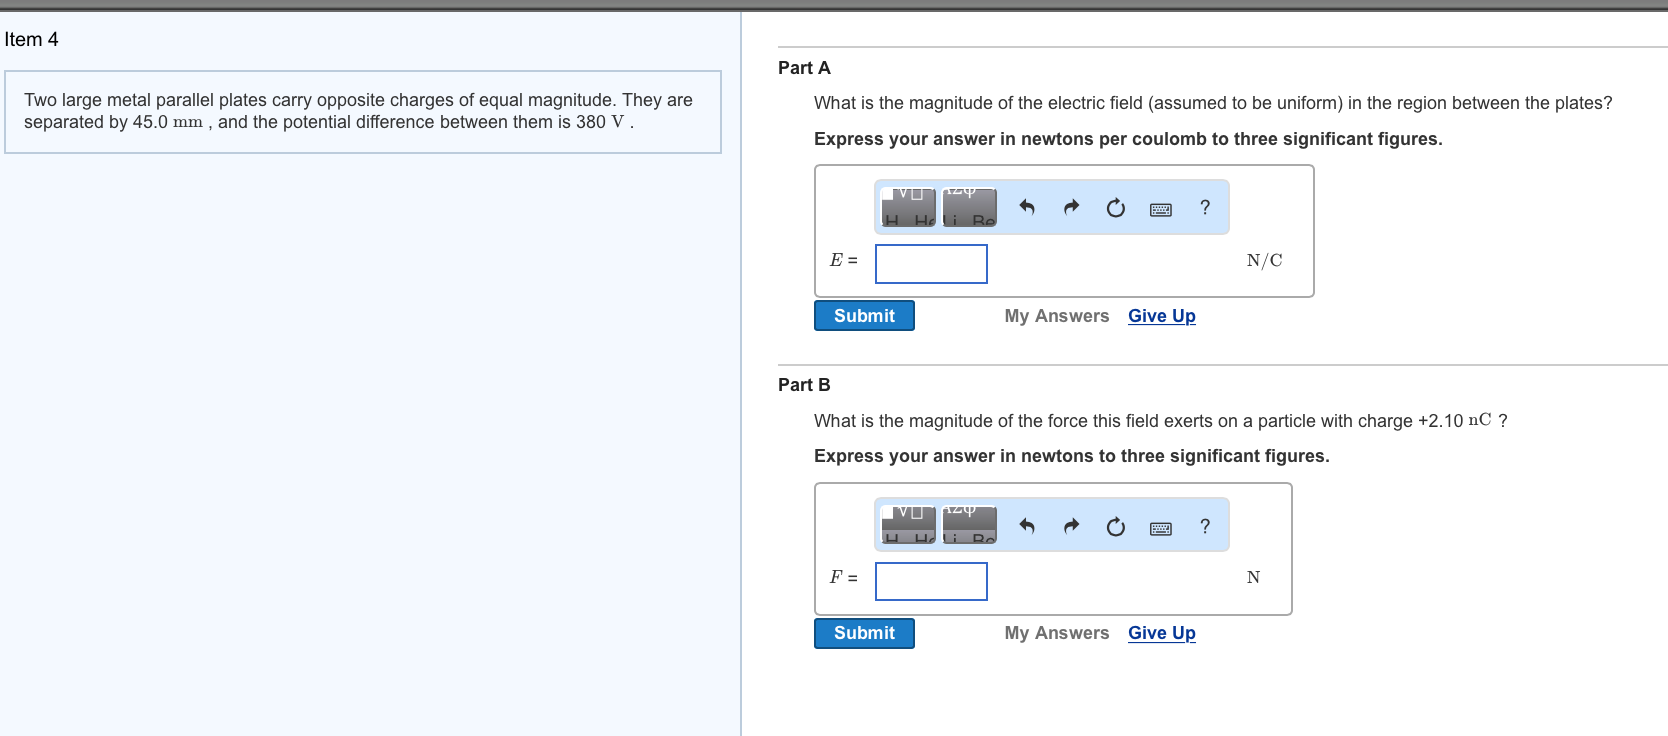This screenshot has width=1668, height=736.
Task: Submit the Part A answer
Action: click(863, 315)
